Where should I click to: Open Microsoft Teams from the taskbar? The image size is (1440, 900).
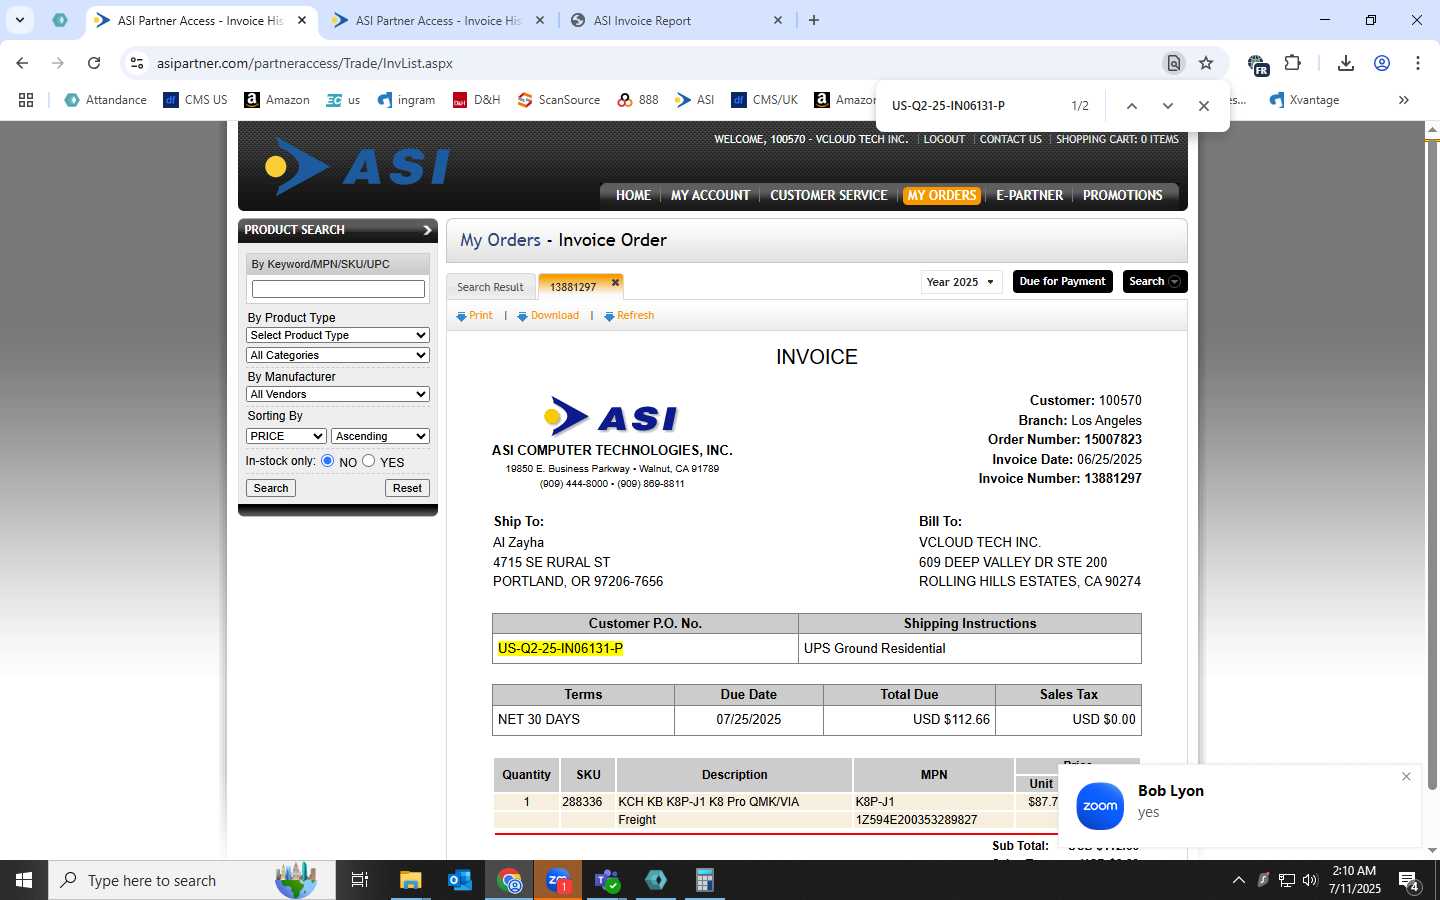pyautogui.click(x=607, y=880)
